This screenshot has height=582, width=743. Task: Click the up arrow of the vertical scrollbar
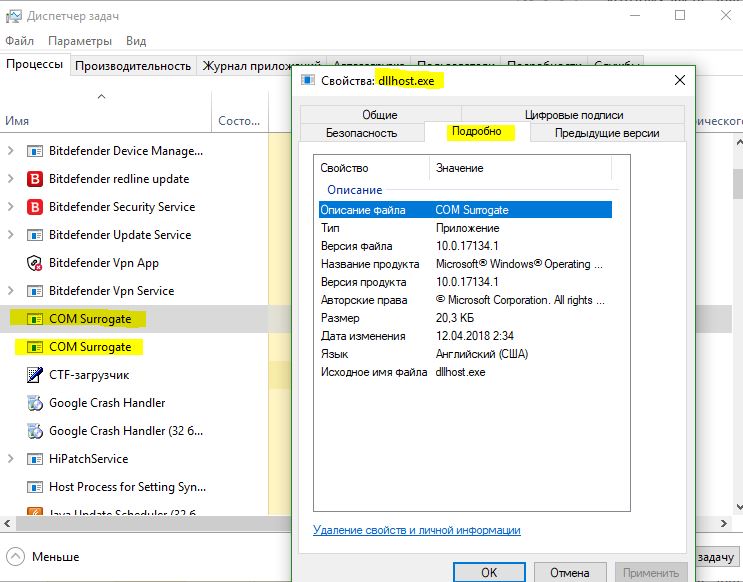coord(738,142)
